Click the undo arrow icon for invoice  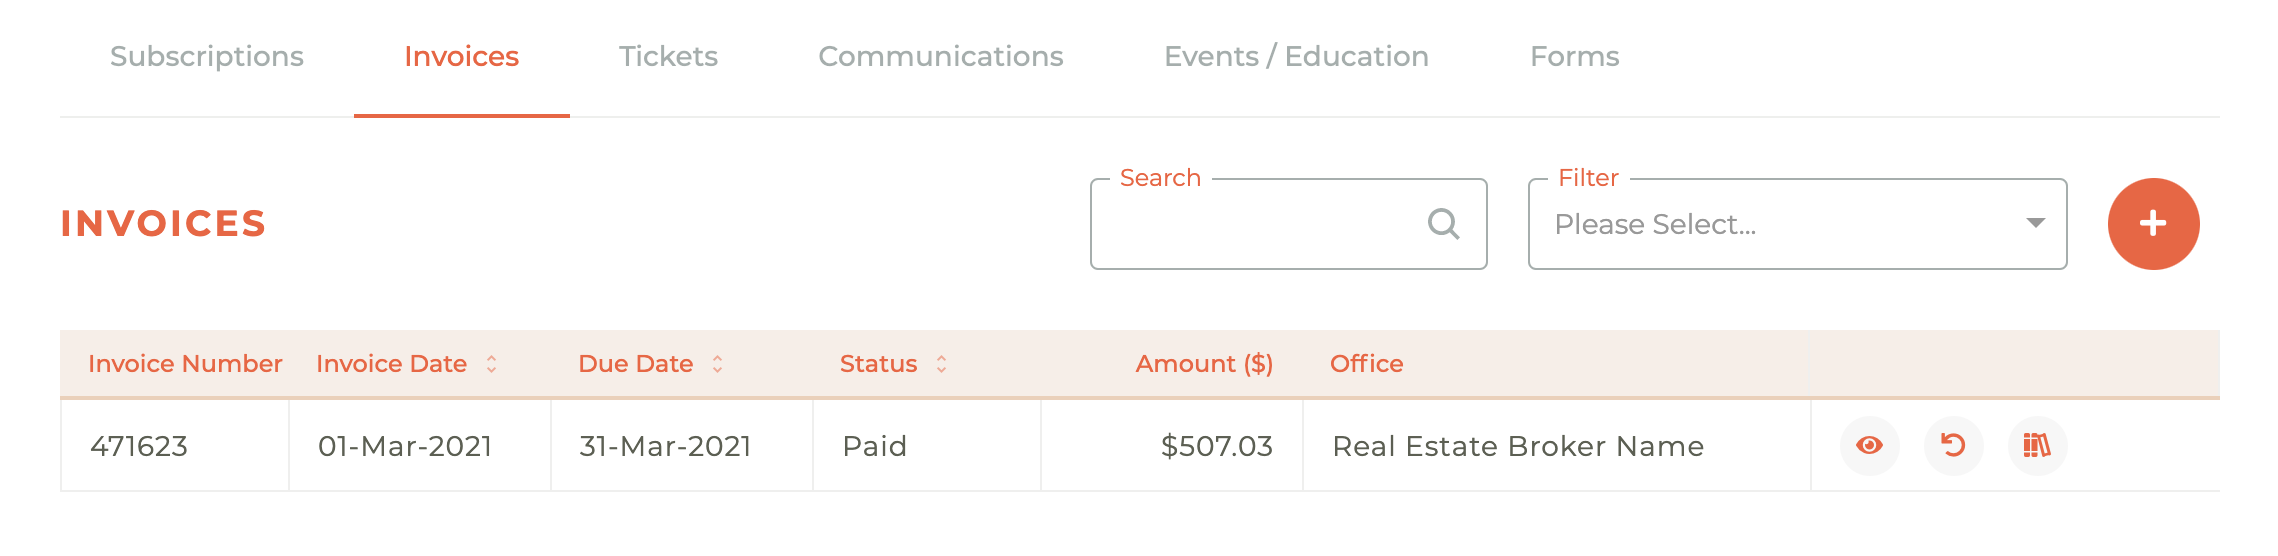click(1953, 445)
